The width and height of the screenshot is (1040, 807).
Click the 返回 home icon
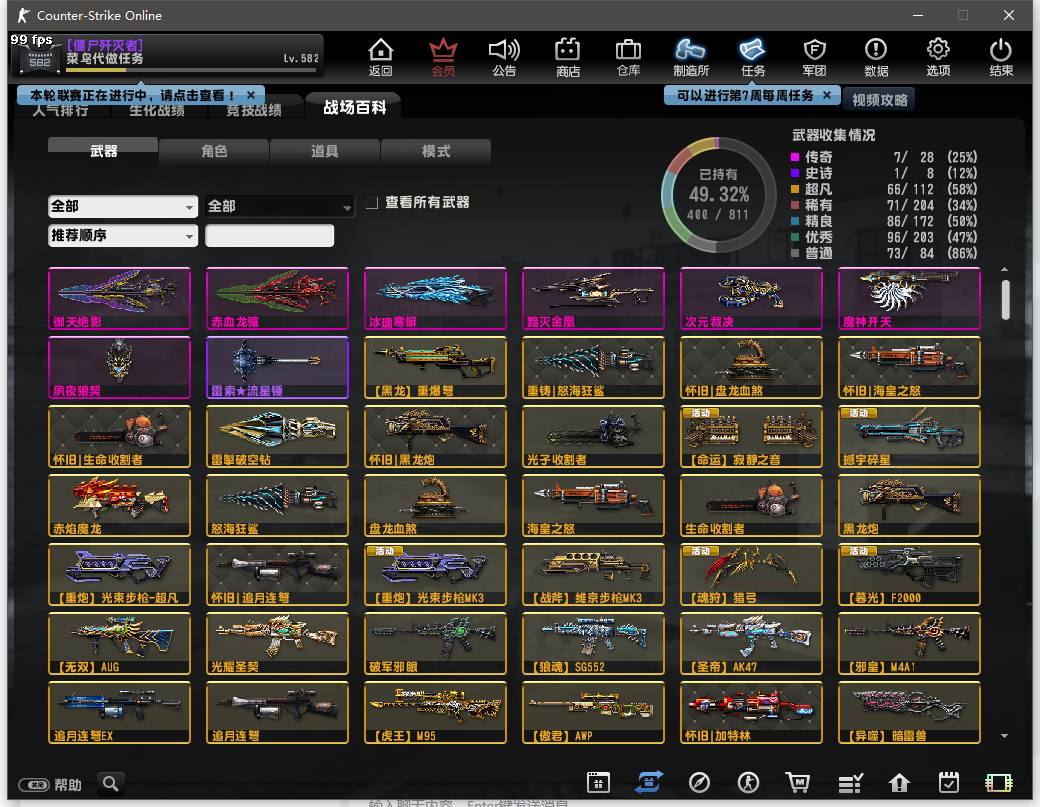tap(381, 57)
